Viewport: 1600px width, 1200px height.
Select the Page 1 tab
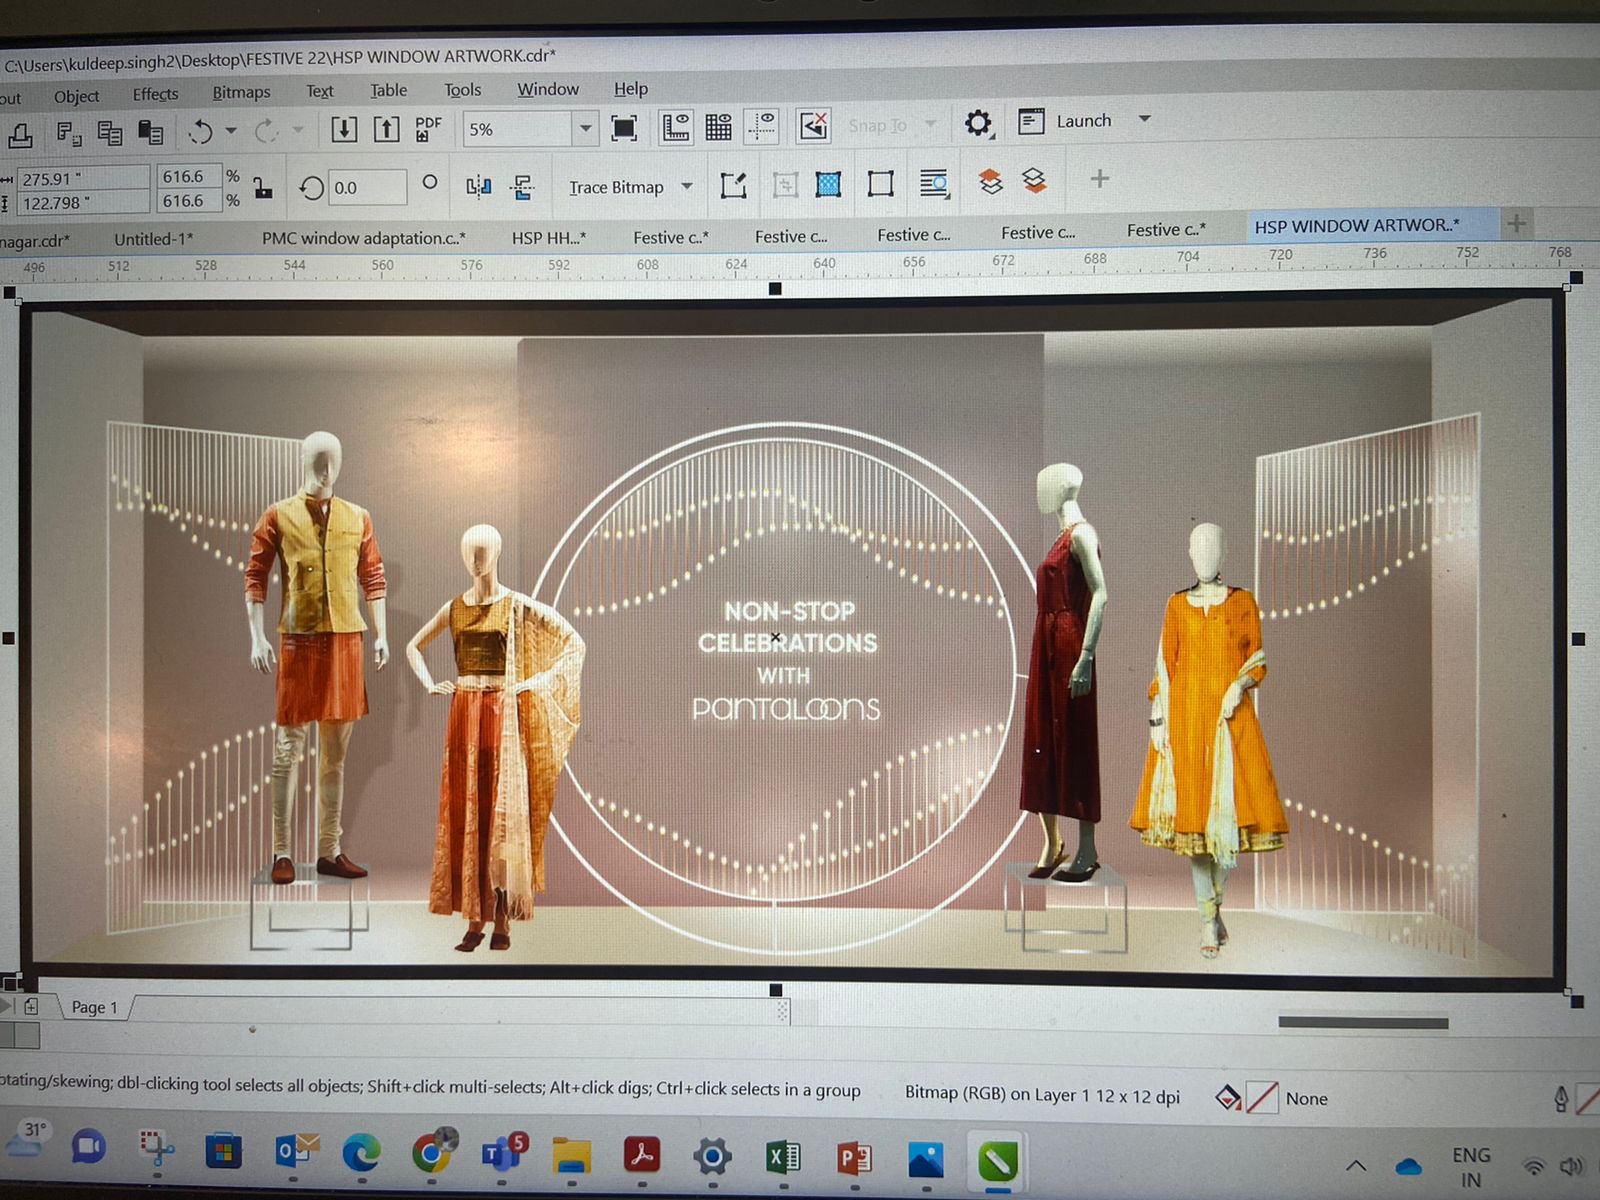coord(94,1007)
